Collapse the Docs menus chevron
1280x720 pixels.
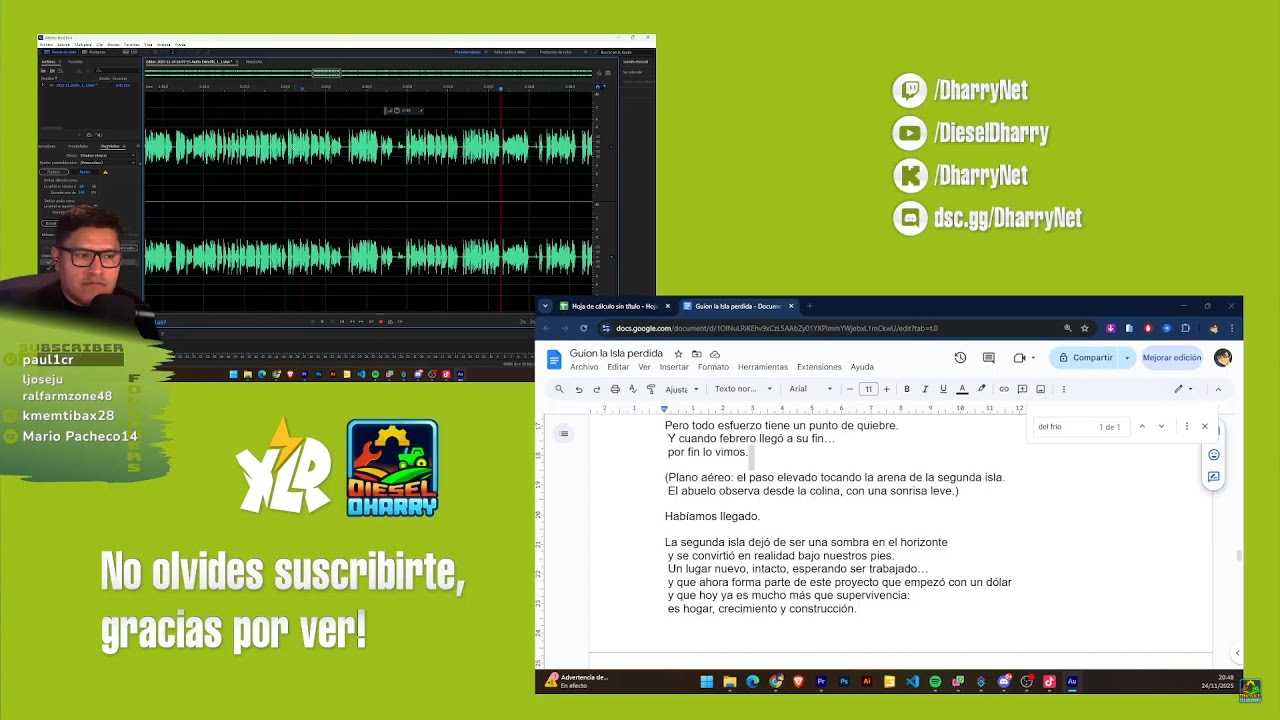(x=1218, y=389)
